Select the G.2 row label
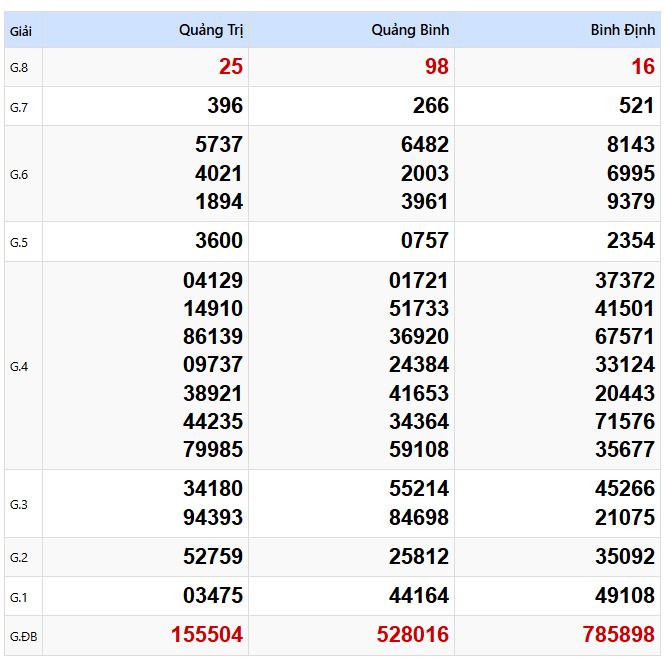 pos(19,557)
